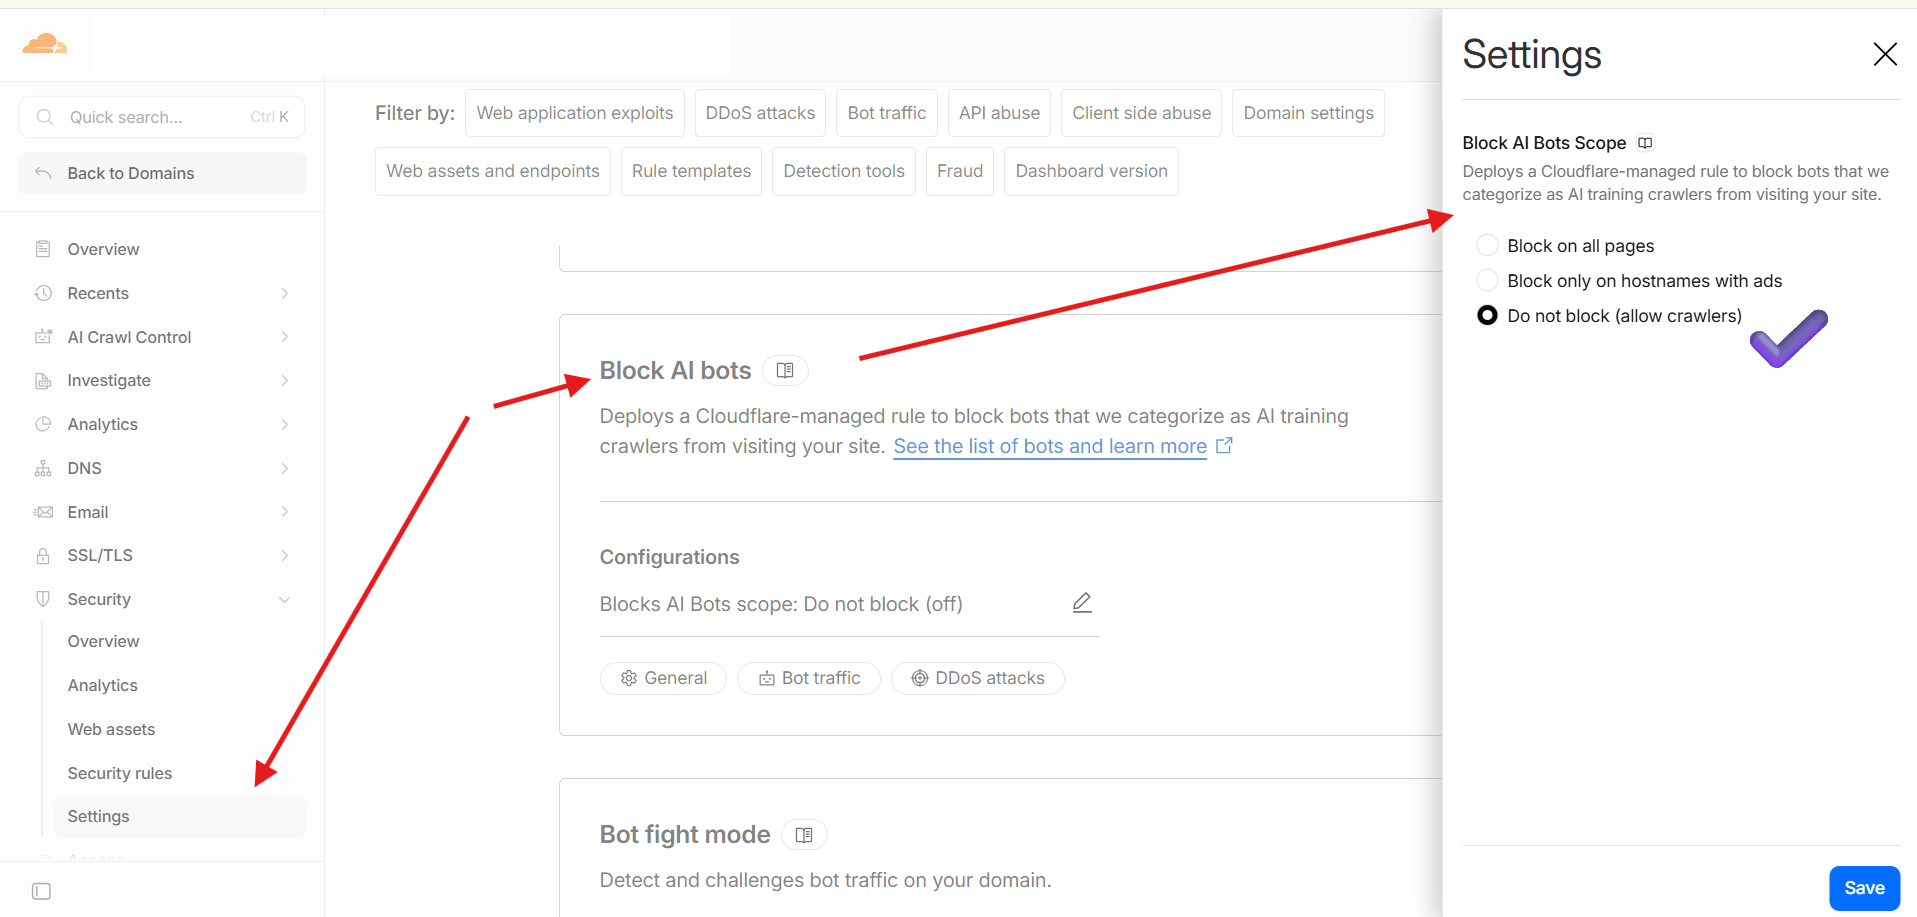Image resolution: width=1917 pixels, height=917 pixels.
Task: Select Block only on hostnames with ads
Action: click(1488, 281)
